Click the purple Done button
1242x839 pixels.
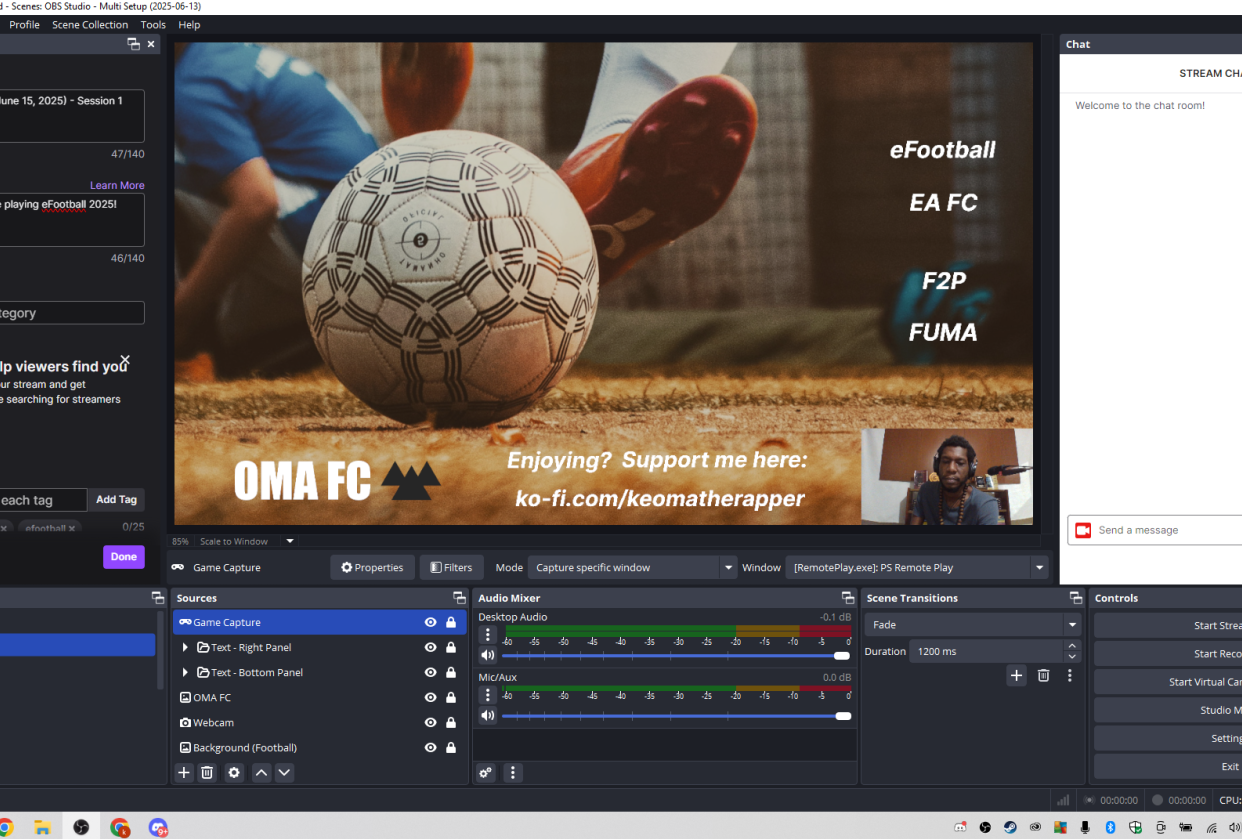pyautogui.click(x=124, y=557)
